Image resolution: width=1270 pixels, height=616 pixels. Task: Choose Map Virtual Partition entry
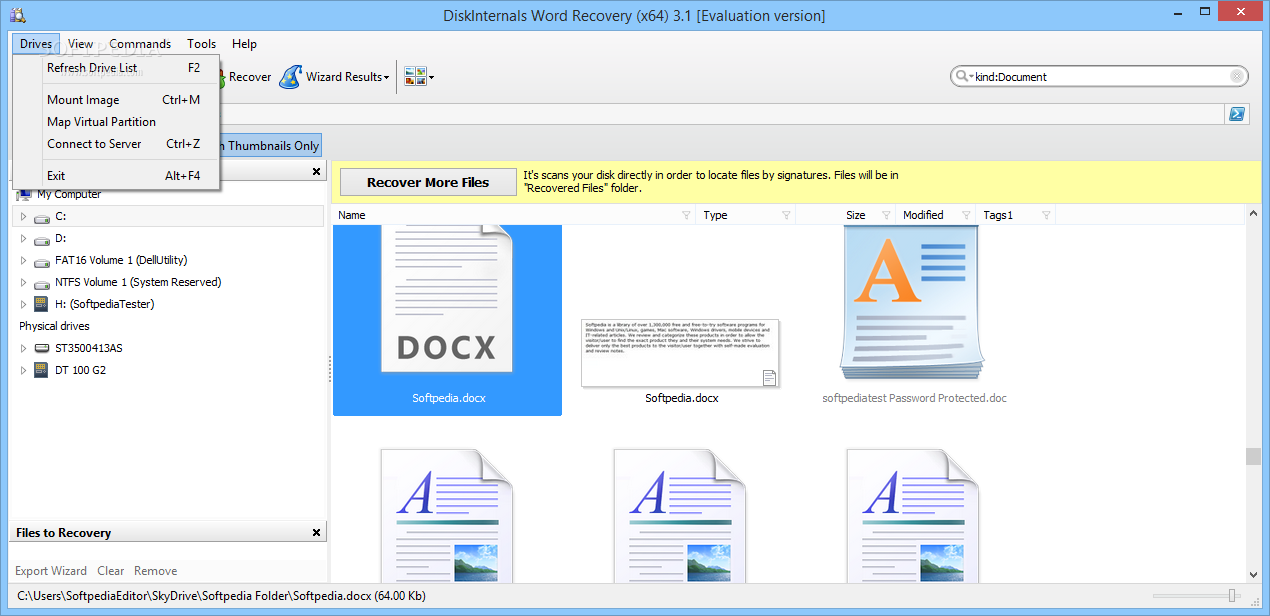click(117, 122)
